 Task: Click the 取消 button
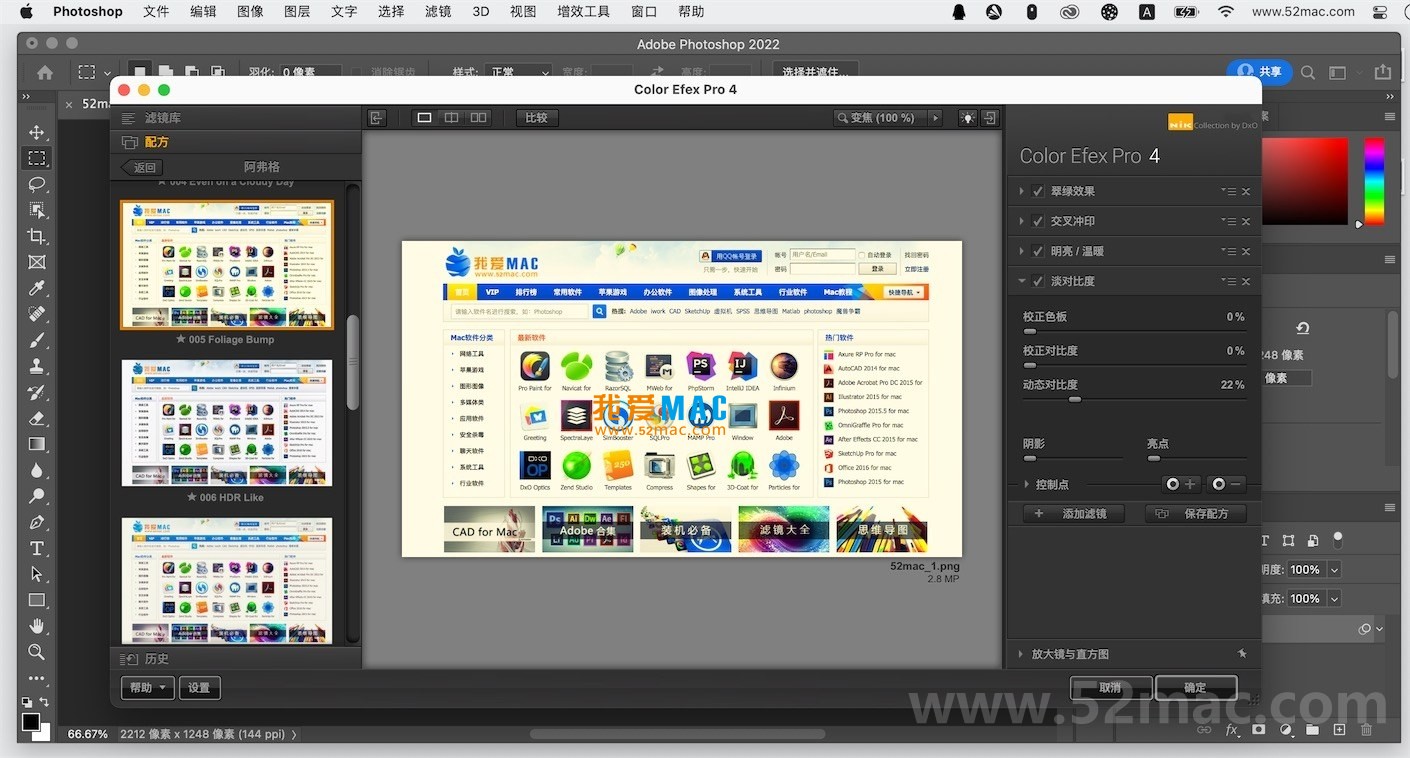(x=1111, y=687)
